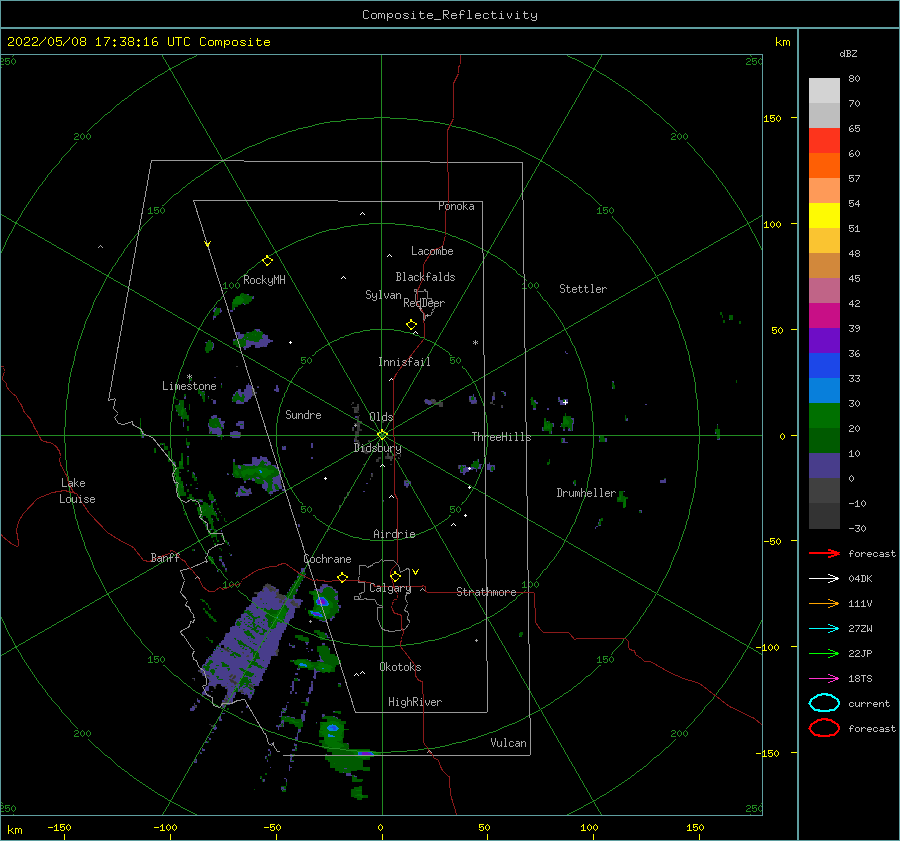Viewport: 900px width, 841px height.
Task: Click the Airdrie city label
Action: tap(394, 534)
